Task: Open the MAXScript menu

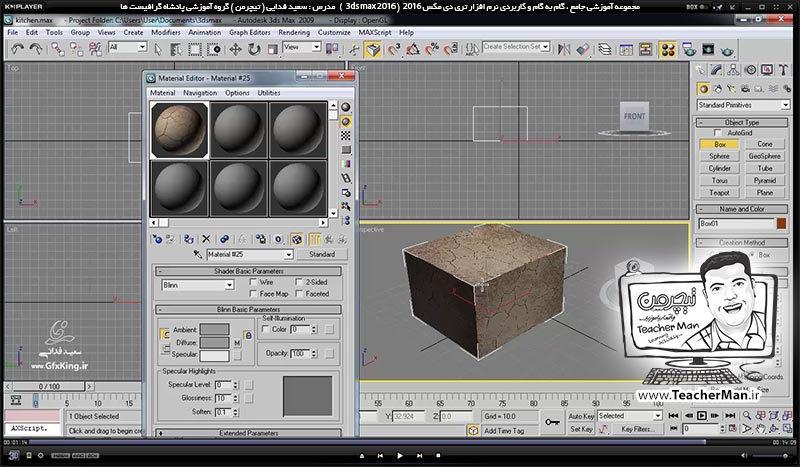Action: [375, 32]
